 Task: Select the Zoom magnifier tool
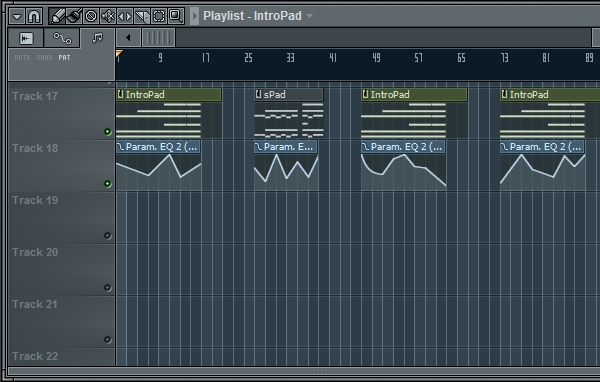pyautogui.click(x=176, y=16)
